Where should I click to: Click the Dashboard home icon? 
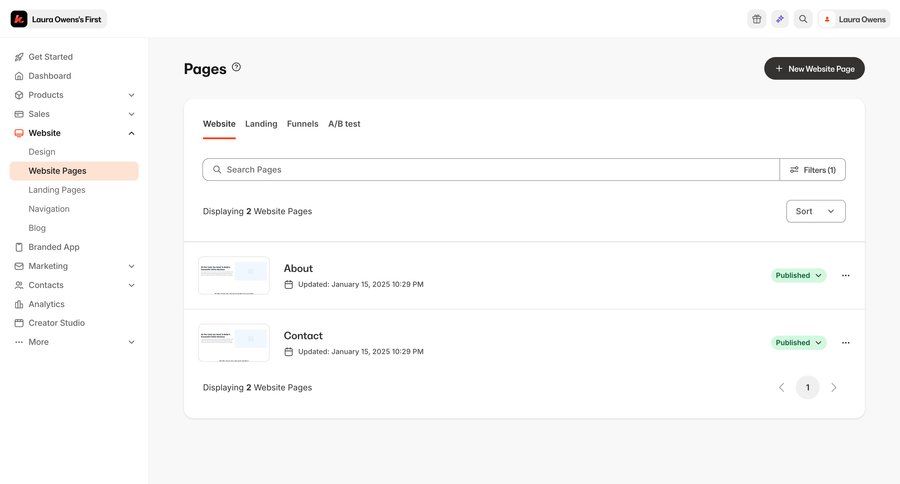click(19, 76)
